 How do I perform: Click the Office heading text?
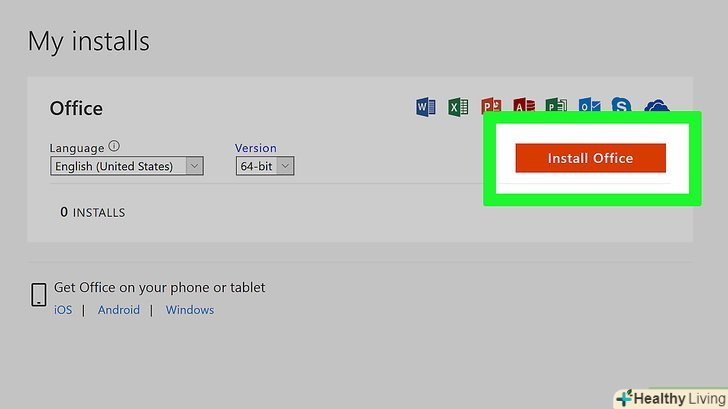[x=76, y=108]
